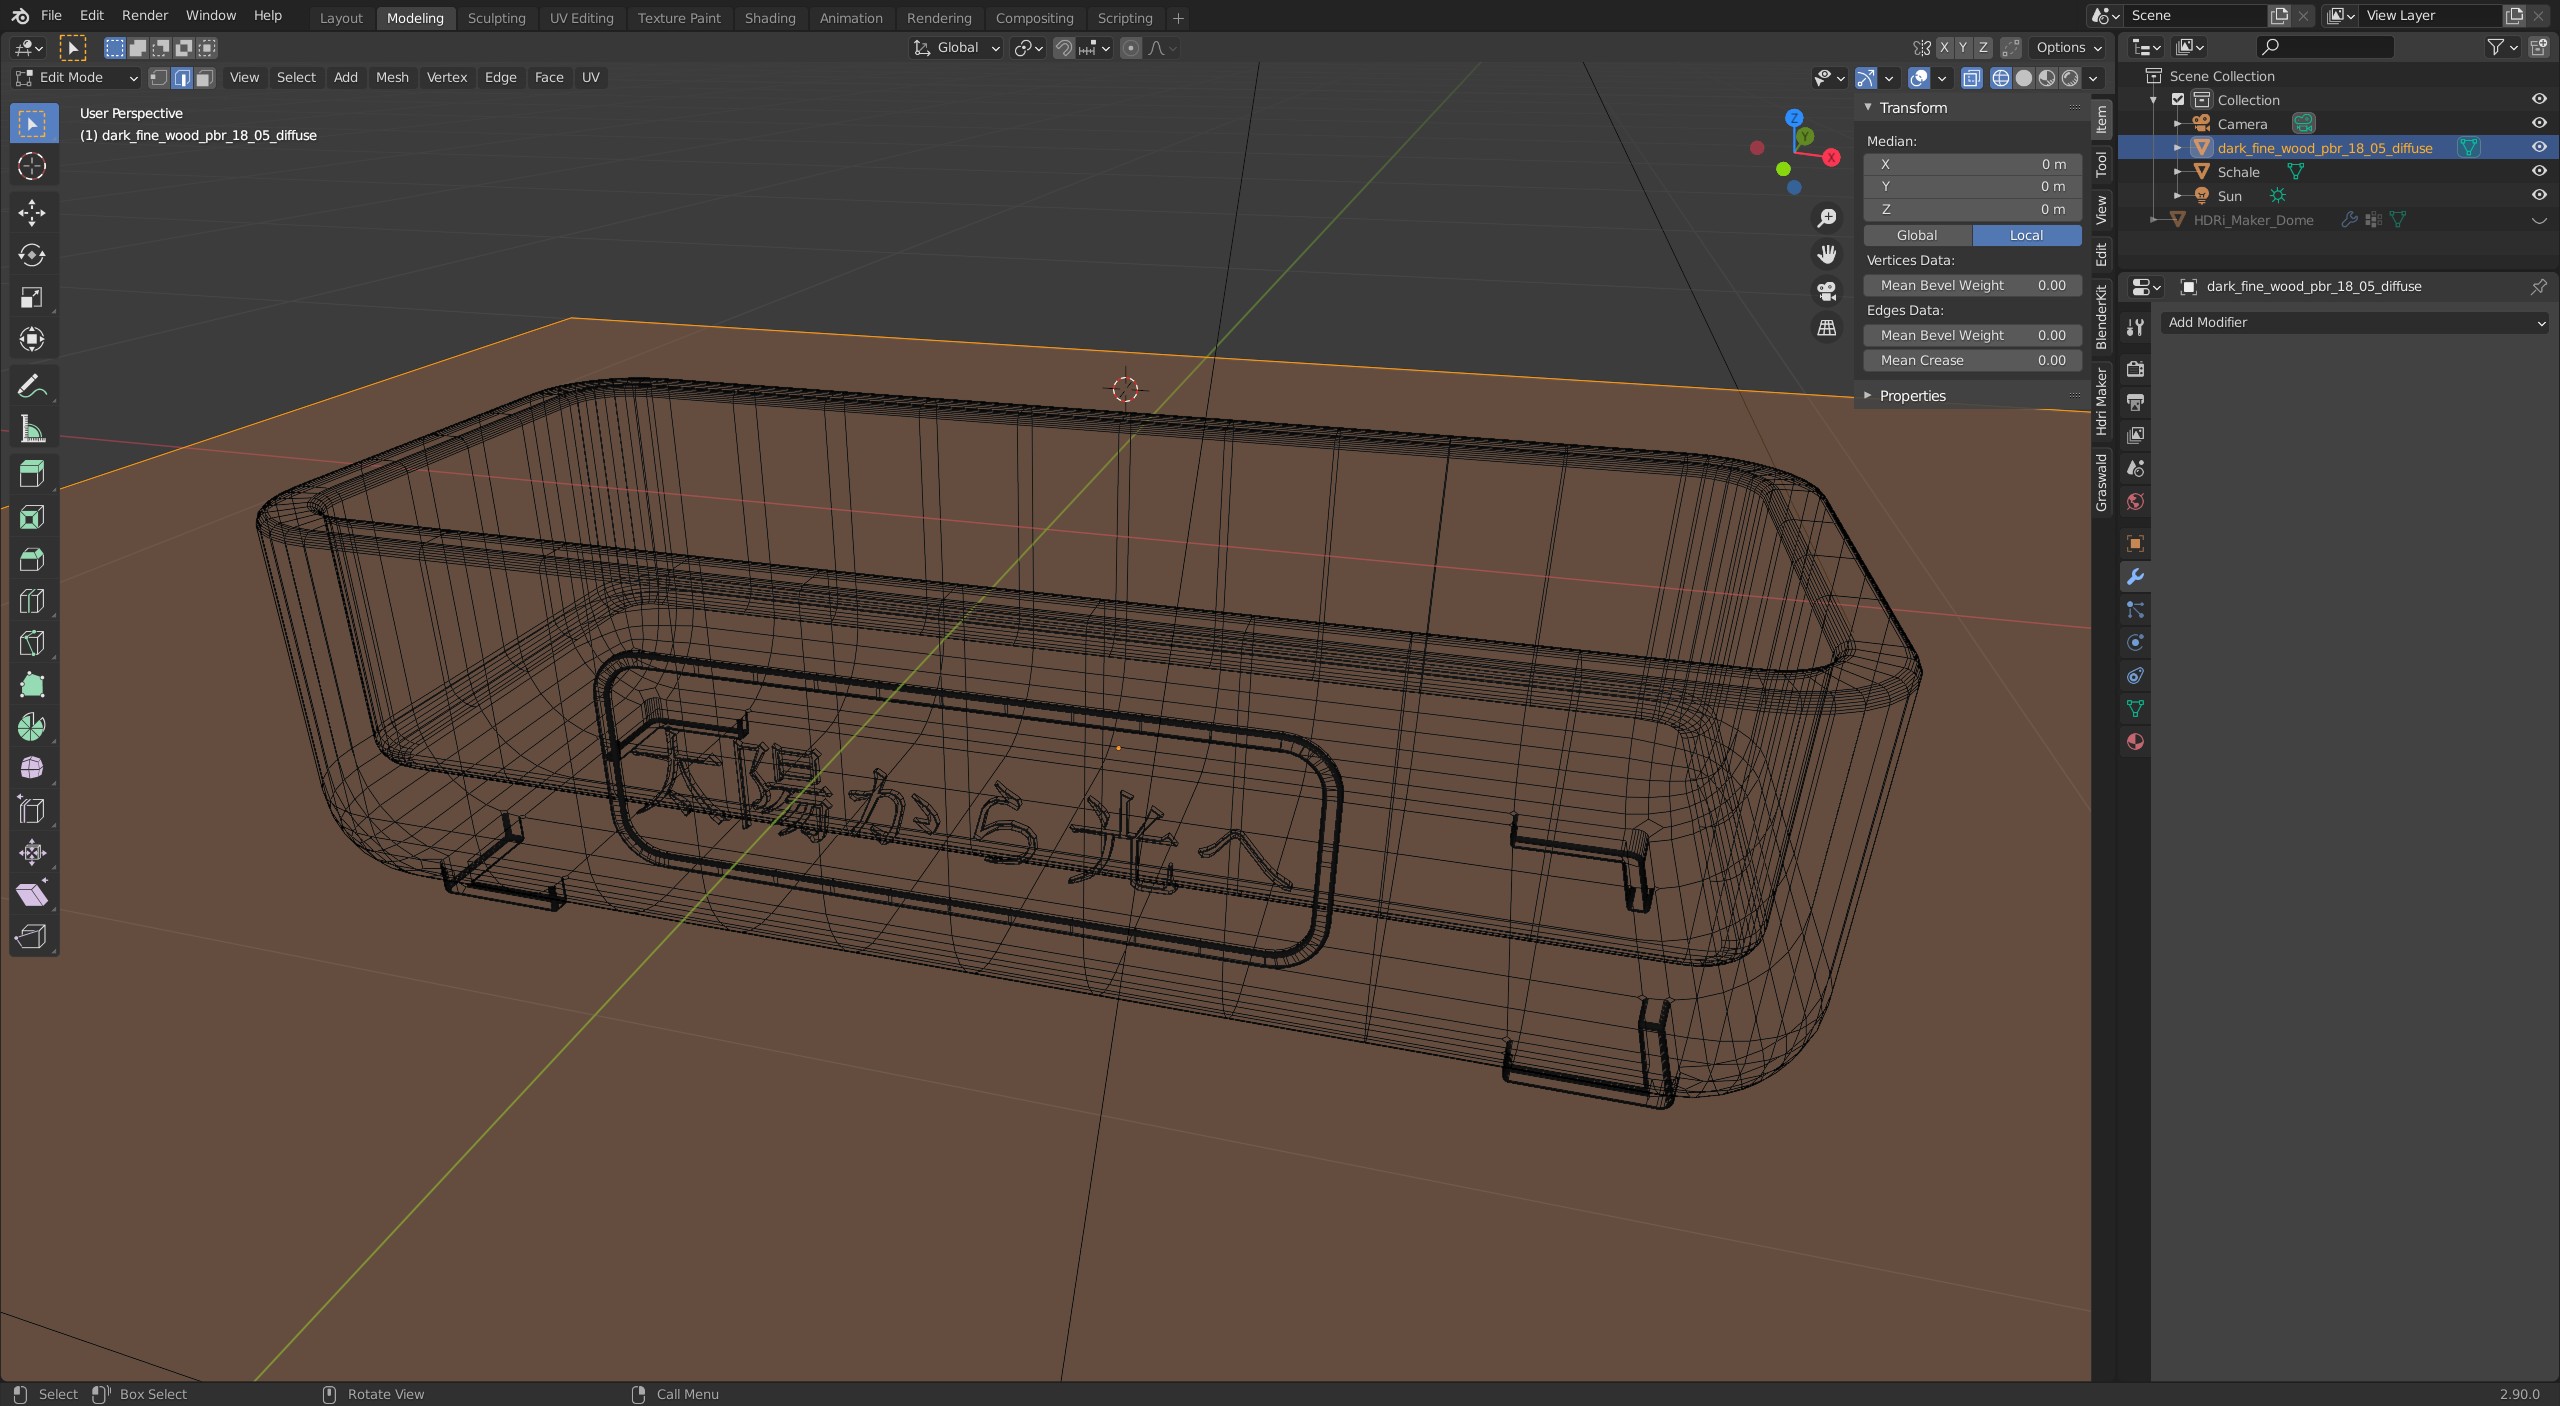Switch to face select mode

205,78
